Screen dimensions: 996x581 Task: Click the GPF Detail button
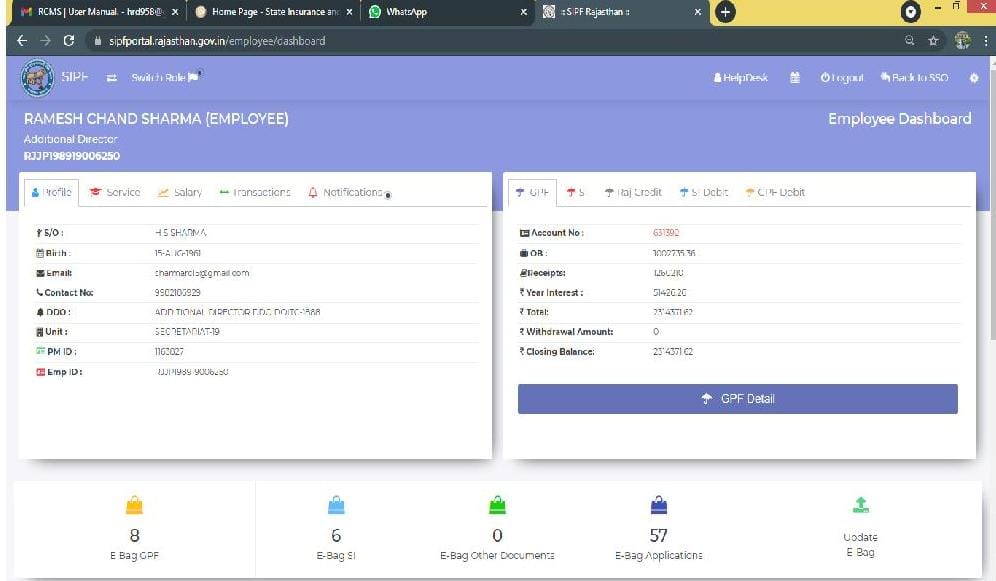click(737, 398)
